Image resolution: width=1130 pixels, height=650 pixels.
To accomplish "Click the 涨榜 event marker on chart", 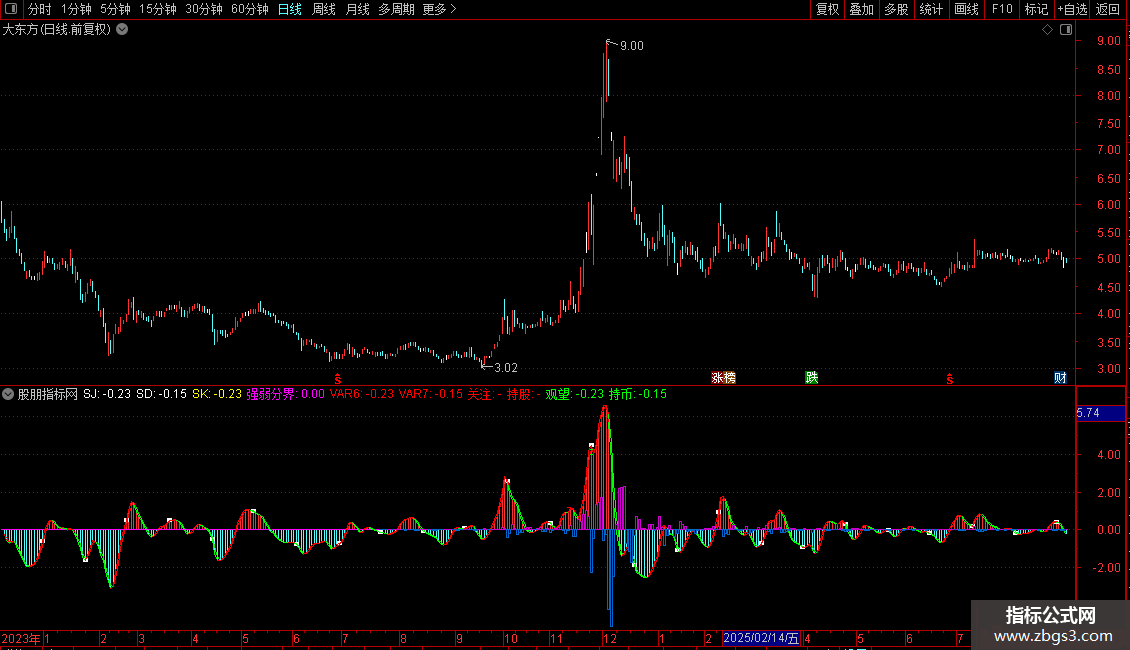I will click(x=724, y=378).
